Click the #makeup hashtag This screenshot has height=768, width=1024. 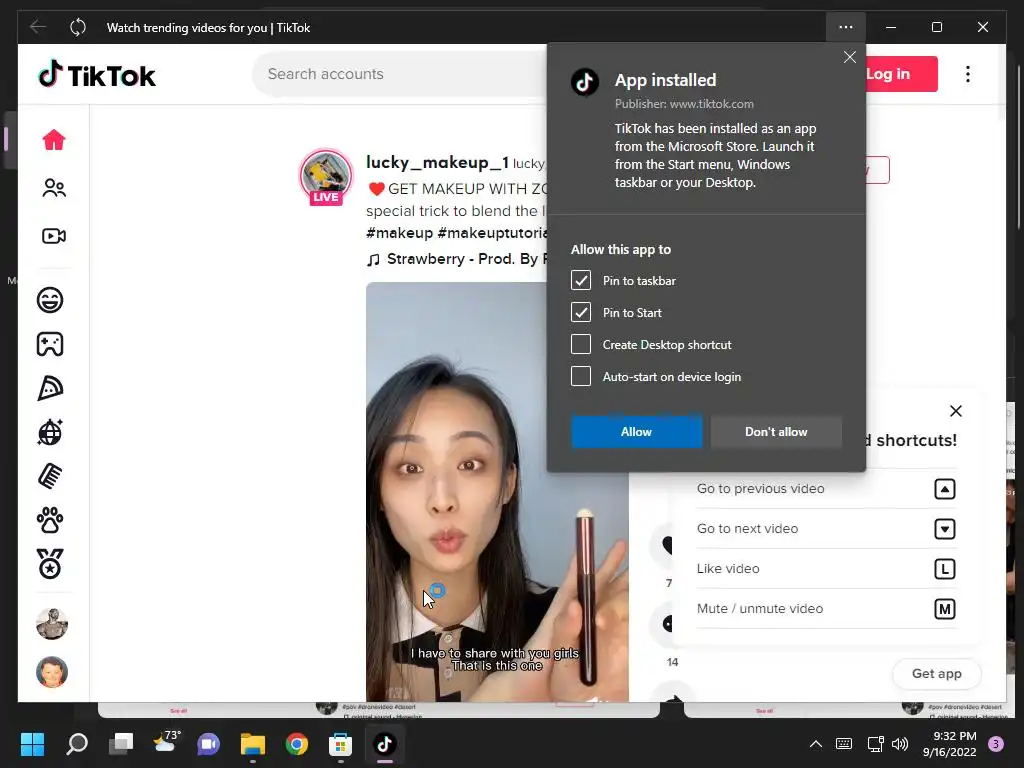399,233
